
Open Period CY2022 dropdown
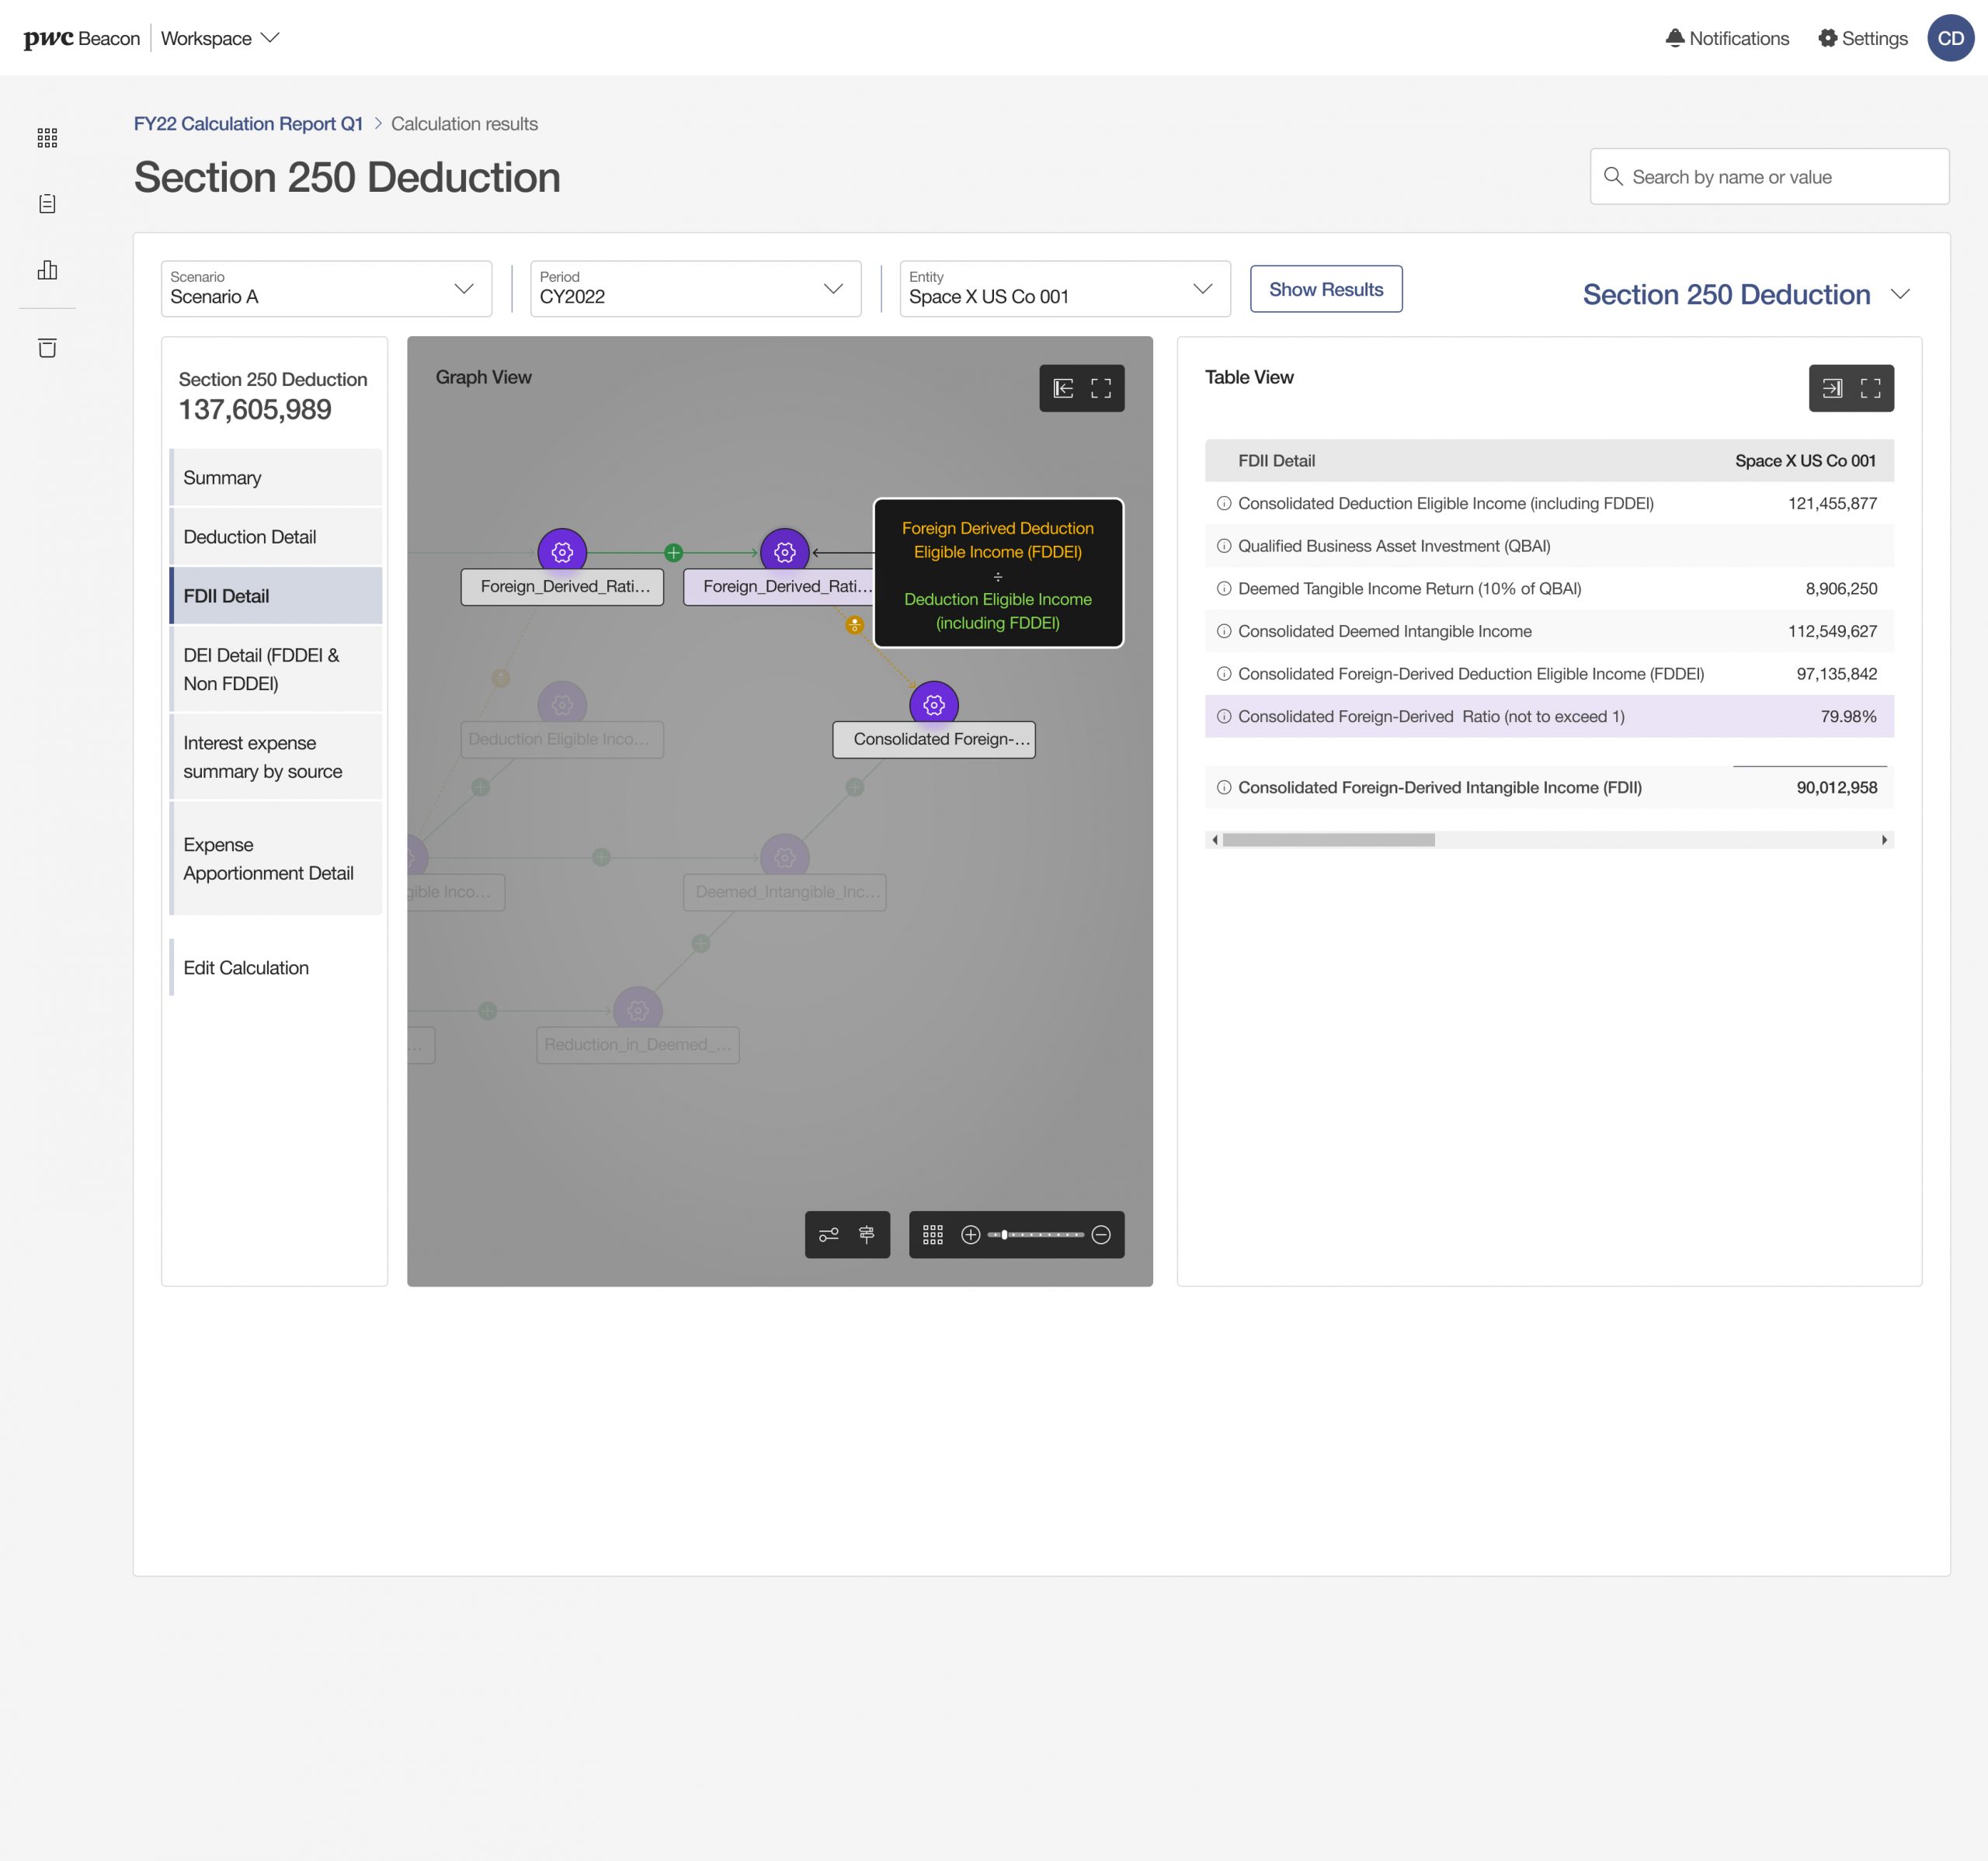point(695,289)
